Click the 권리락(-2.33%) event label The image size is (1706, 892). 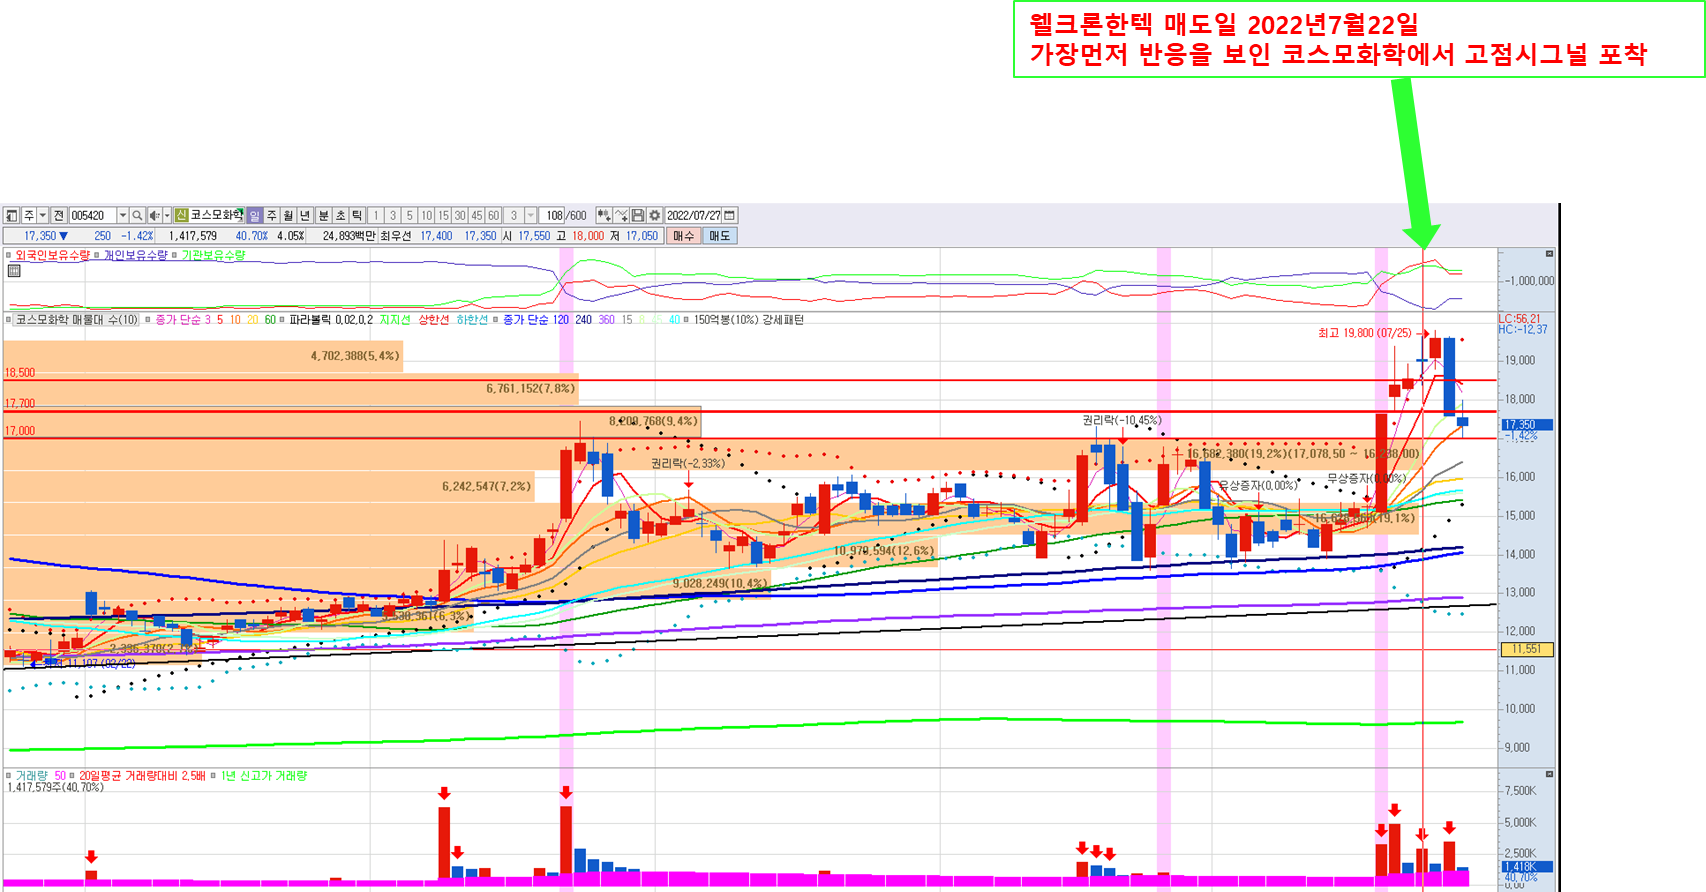(x=688, y=464)
